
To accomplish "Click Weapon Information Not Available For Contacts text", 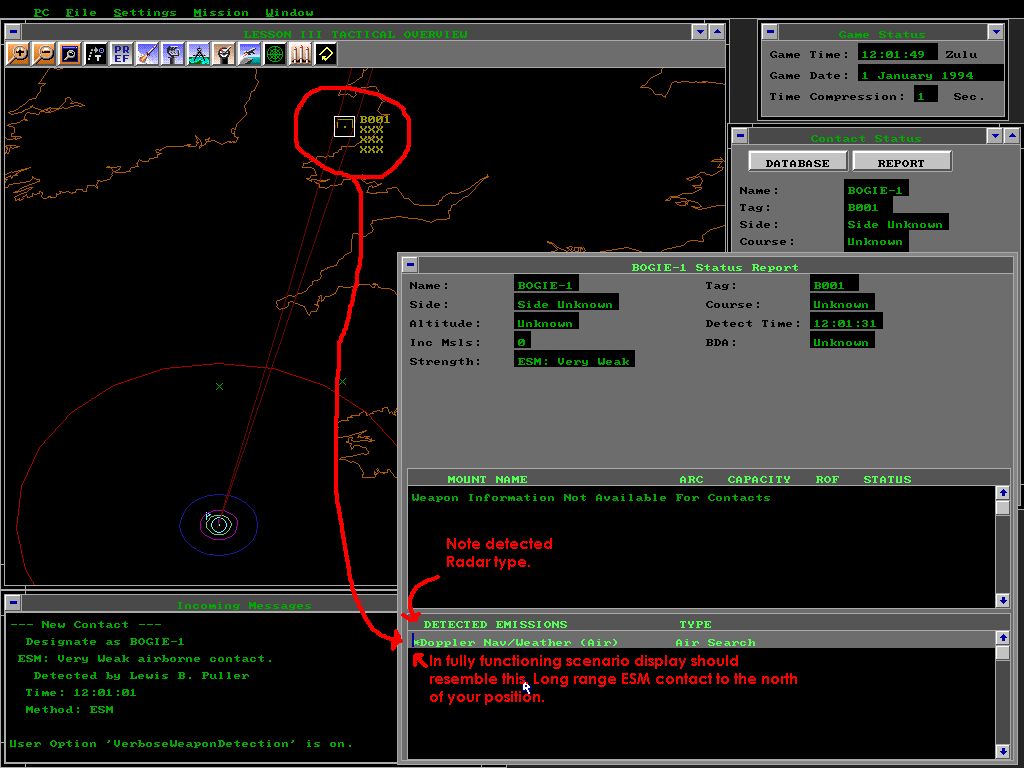I will [591, 498].
